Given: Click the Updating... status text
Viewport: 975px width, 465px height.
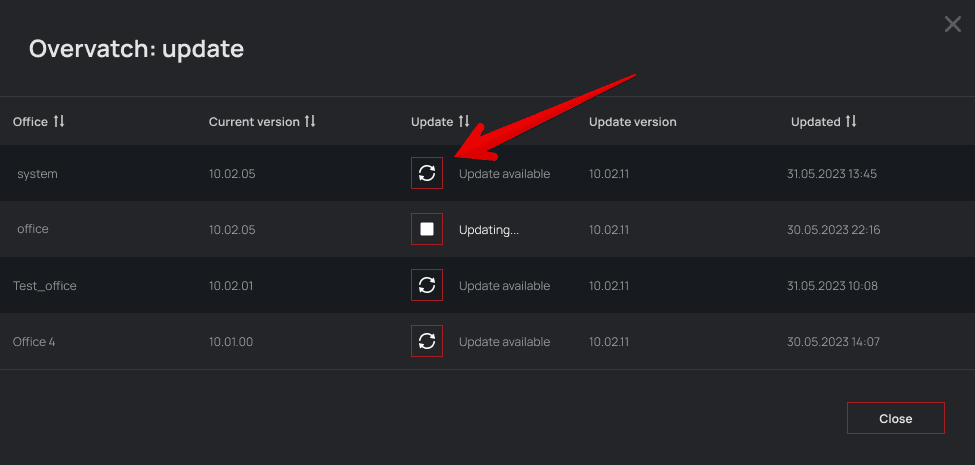Looking at the screenshot, I should pyautogui.click(x=489, y=230).
